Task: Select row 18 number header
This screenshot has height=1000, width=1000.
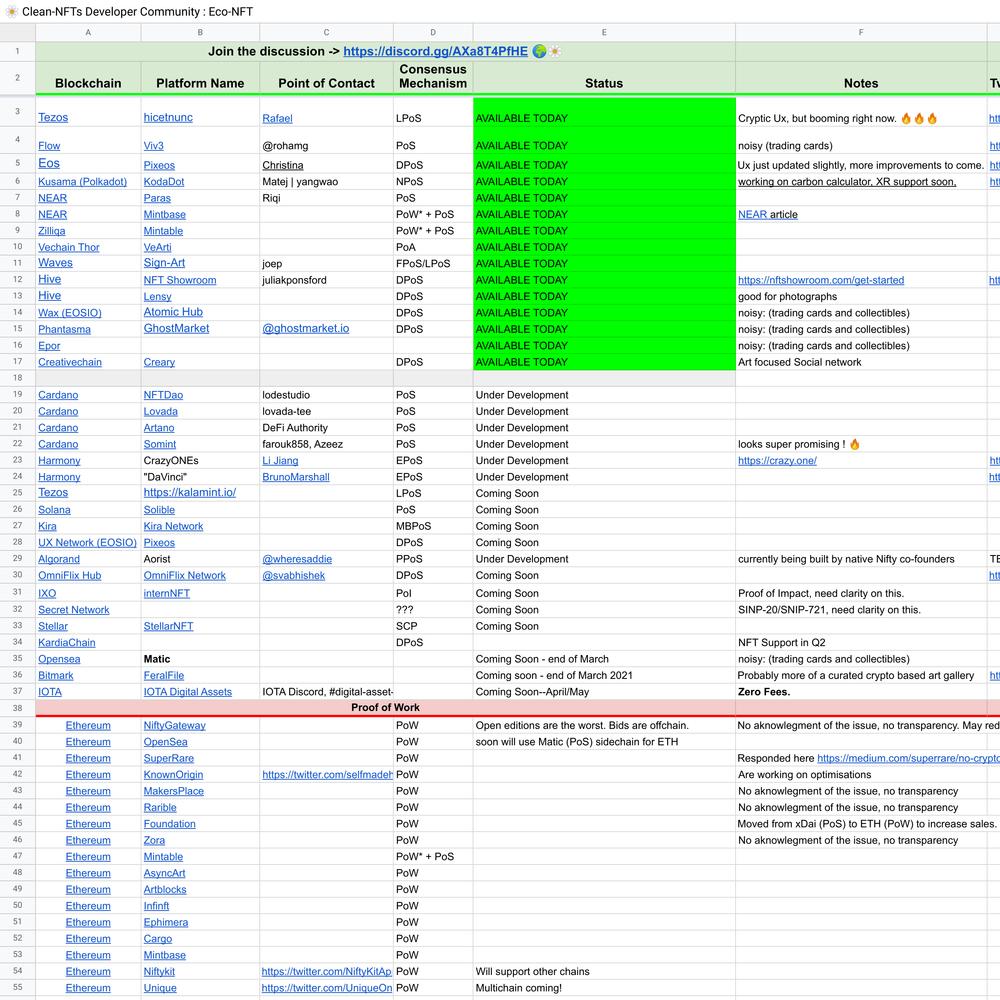Action: coord(17,378)
